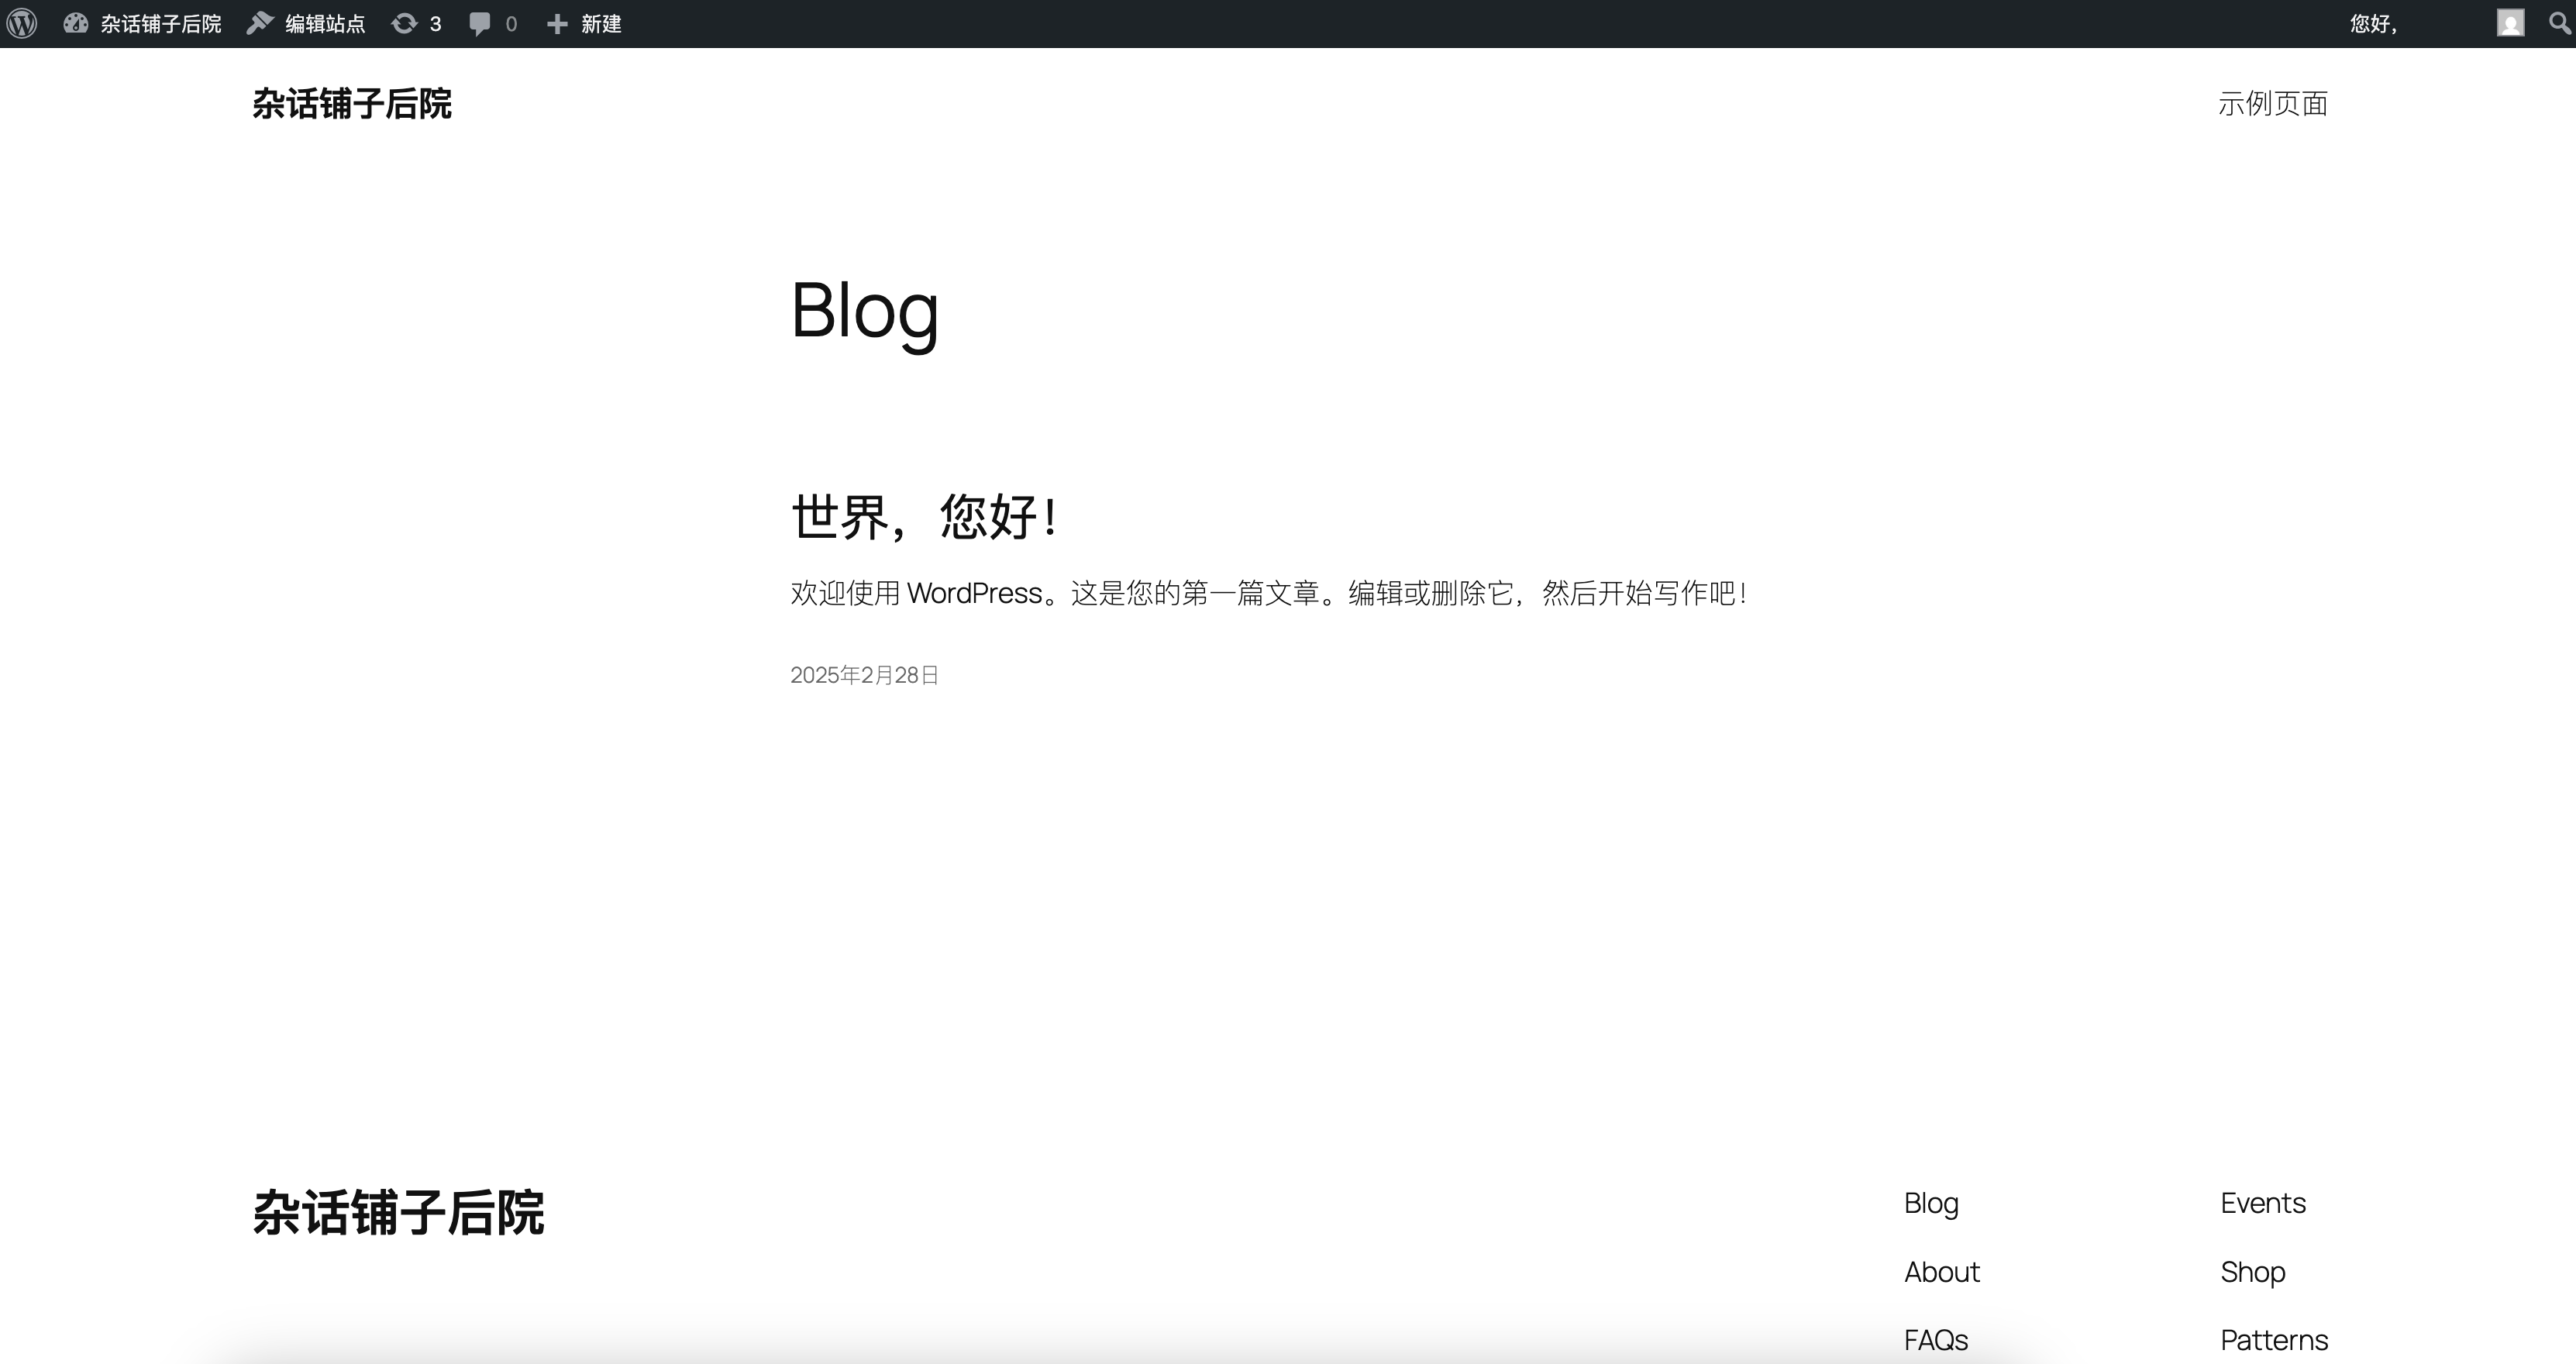Open the 您好 account menu greeting
Image resolution: width=2576 pixels, height=1364 pixels.
(x=2373, y=23)
